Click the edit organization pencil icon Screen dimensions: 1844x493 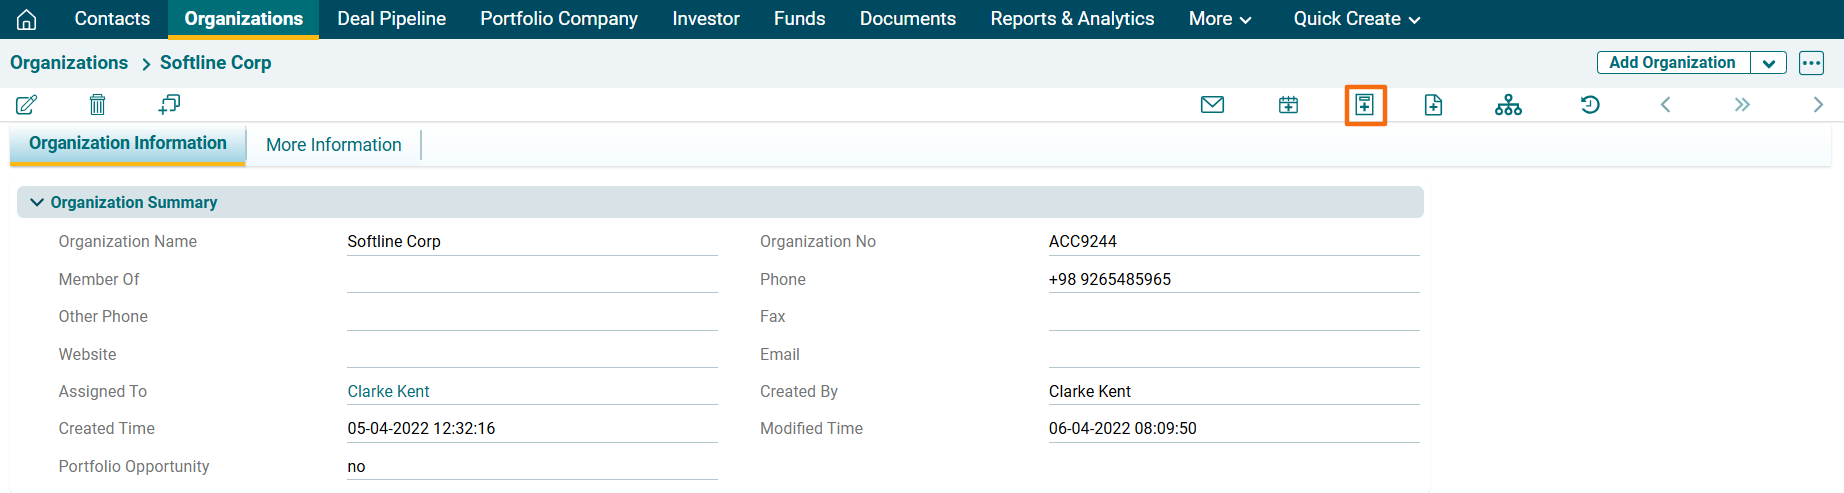point(27,104)
